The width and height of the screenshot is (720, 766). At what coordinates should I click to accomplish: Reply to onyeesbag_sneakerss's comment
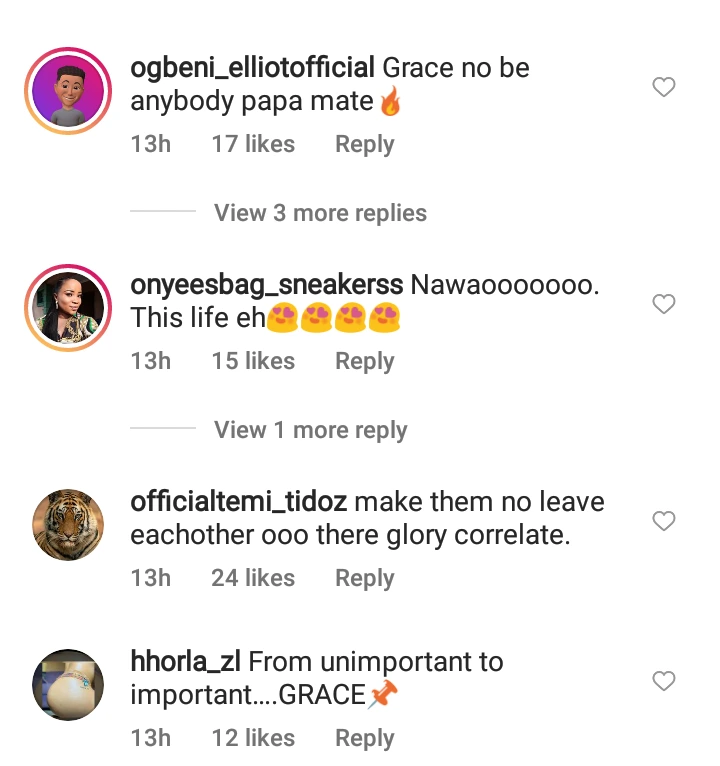tap(364, 361)
